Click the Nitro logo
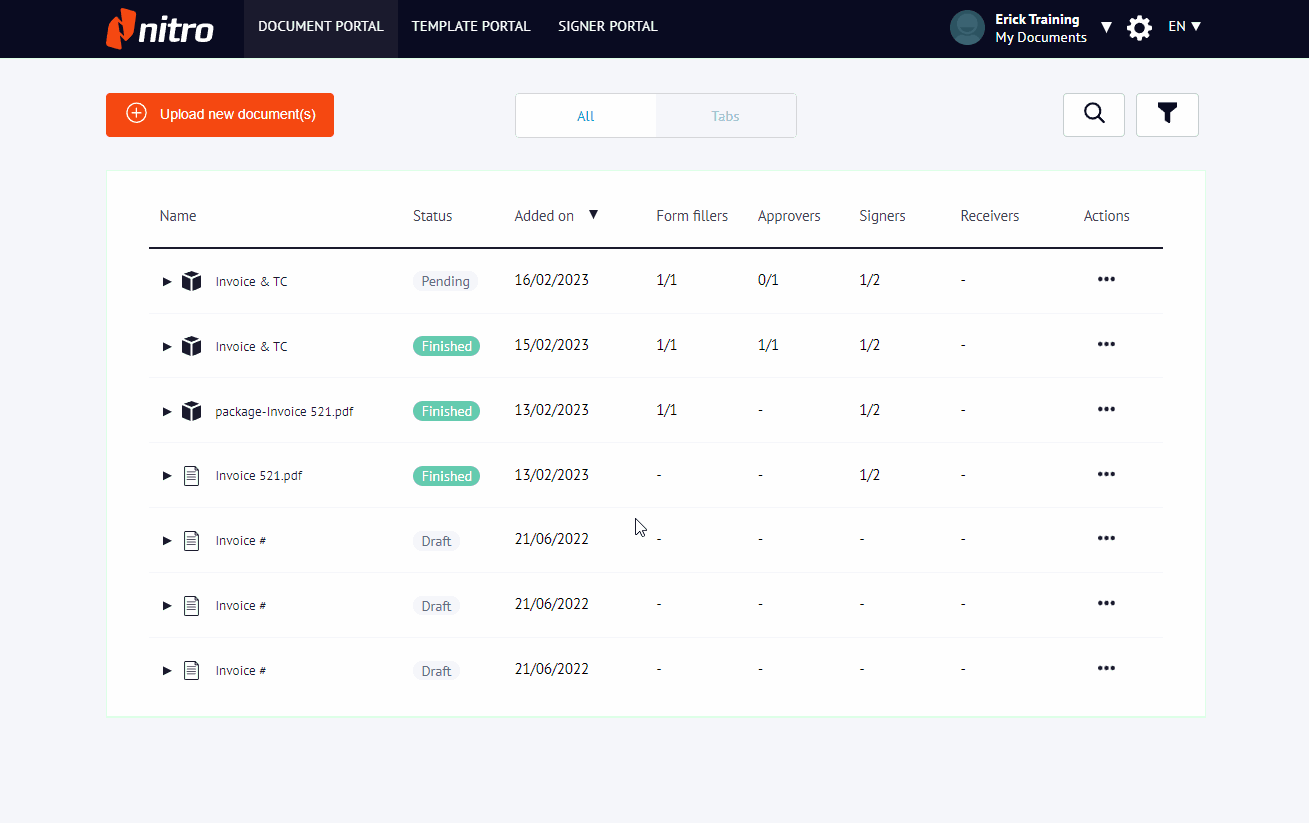This screenshot has width=1309, height=823. pyautogui.click(x=160, y=28)
